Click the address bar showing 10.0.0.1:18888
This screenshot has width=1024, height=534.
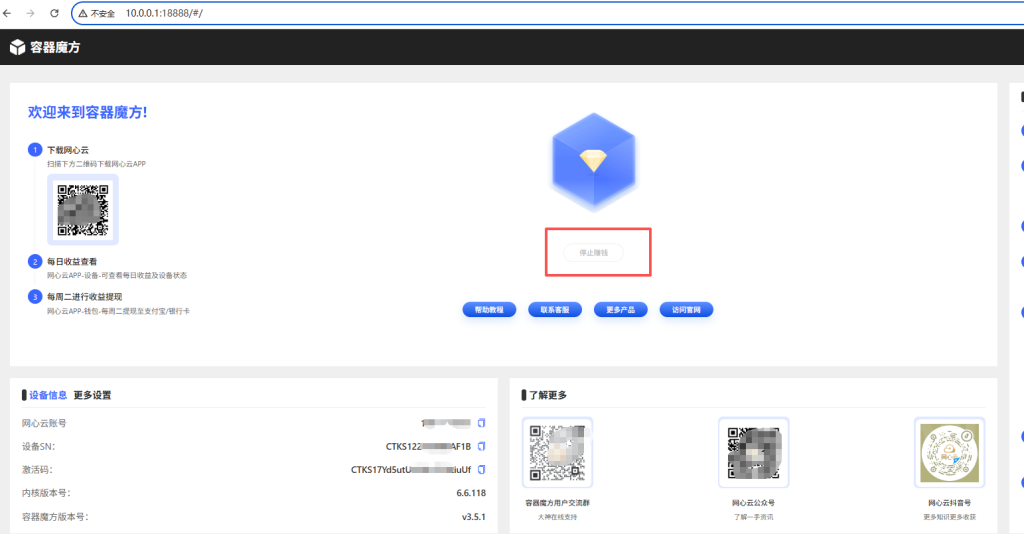[400, 14]
